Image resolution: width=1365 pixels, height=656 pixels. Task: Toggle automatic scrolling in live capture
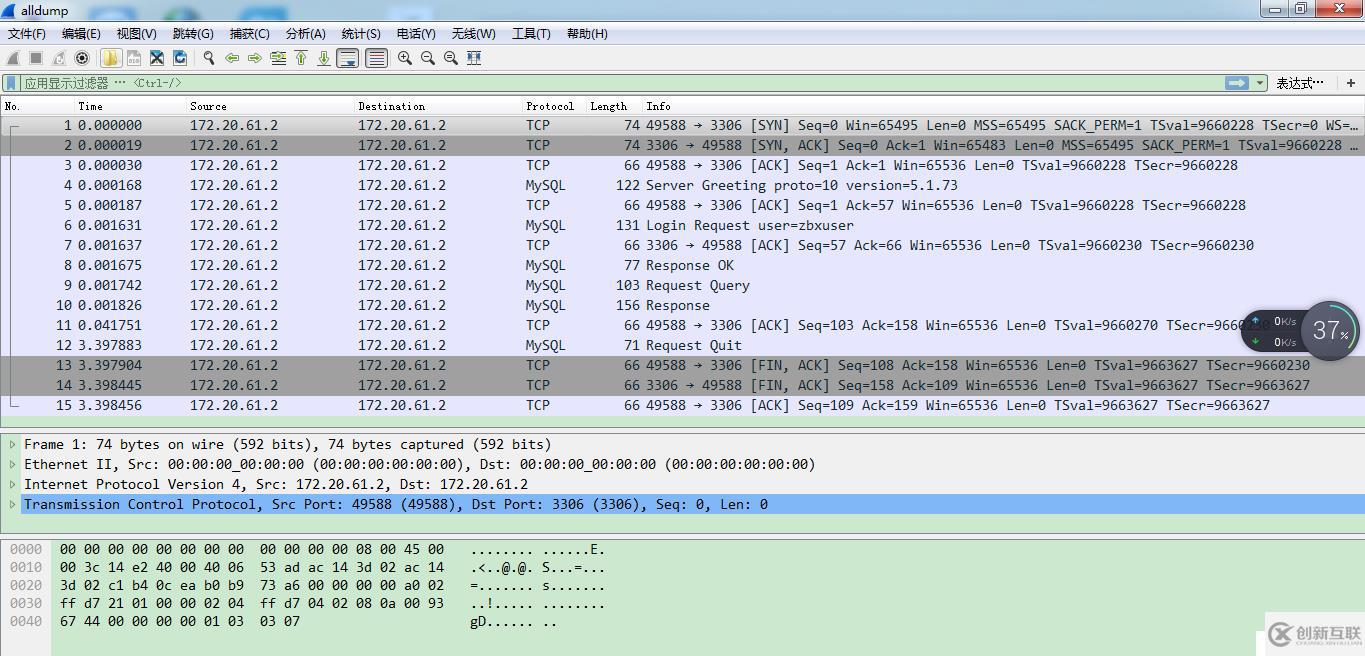348,57
